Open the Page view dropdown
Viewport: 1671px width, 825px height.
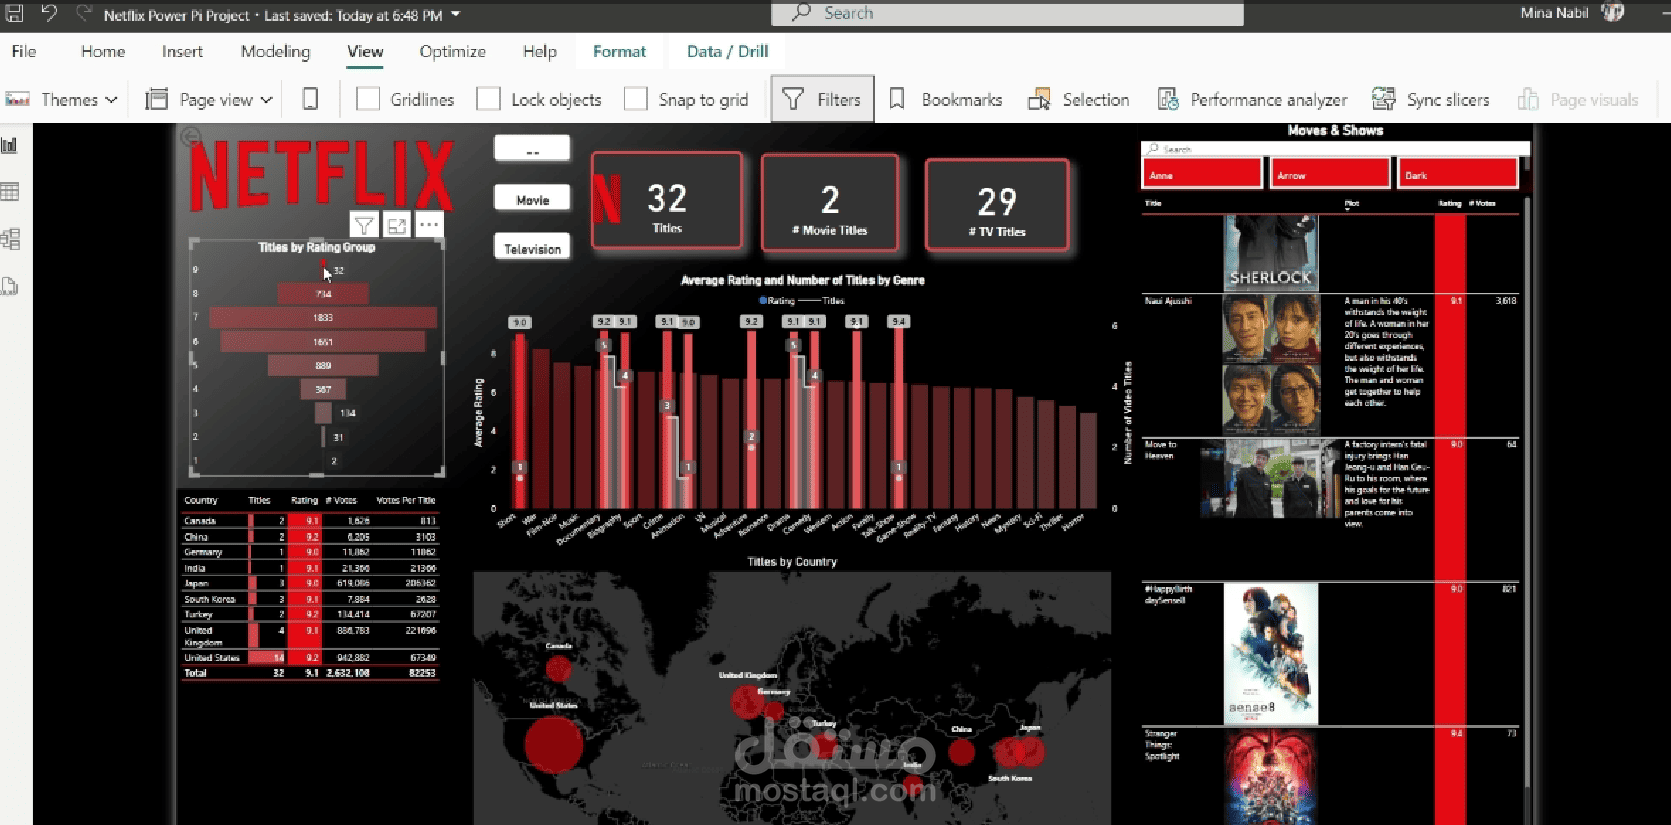coord(209,99)
